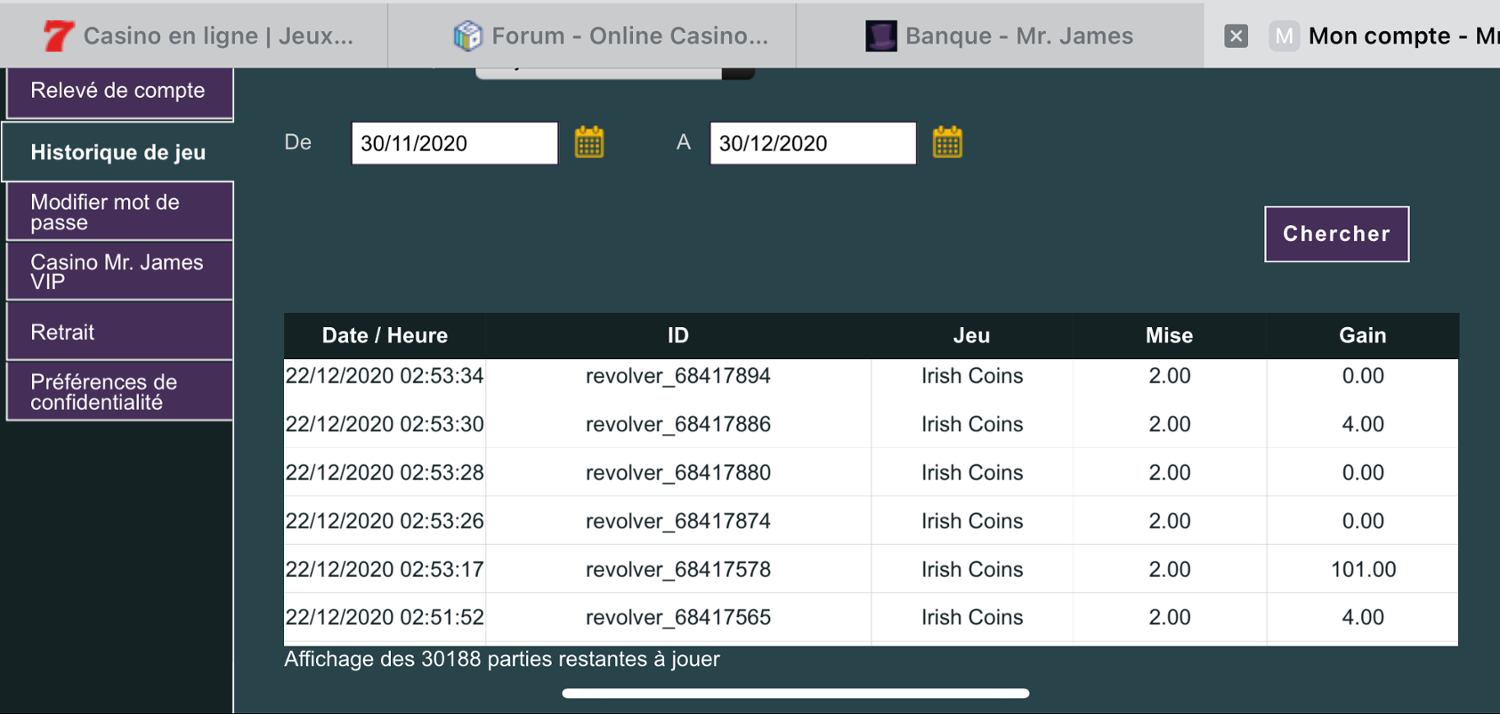Open calendar picker for the A date

click(947, 142)
